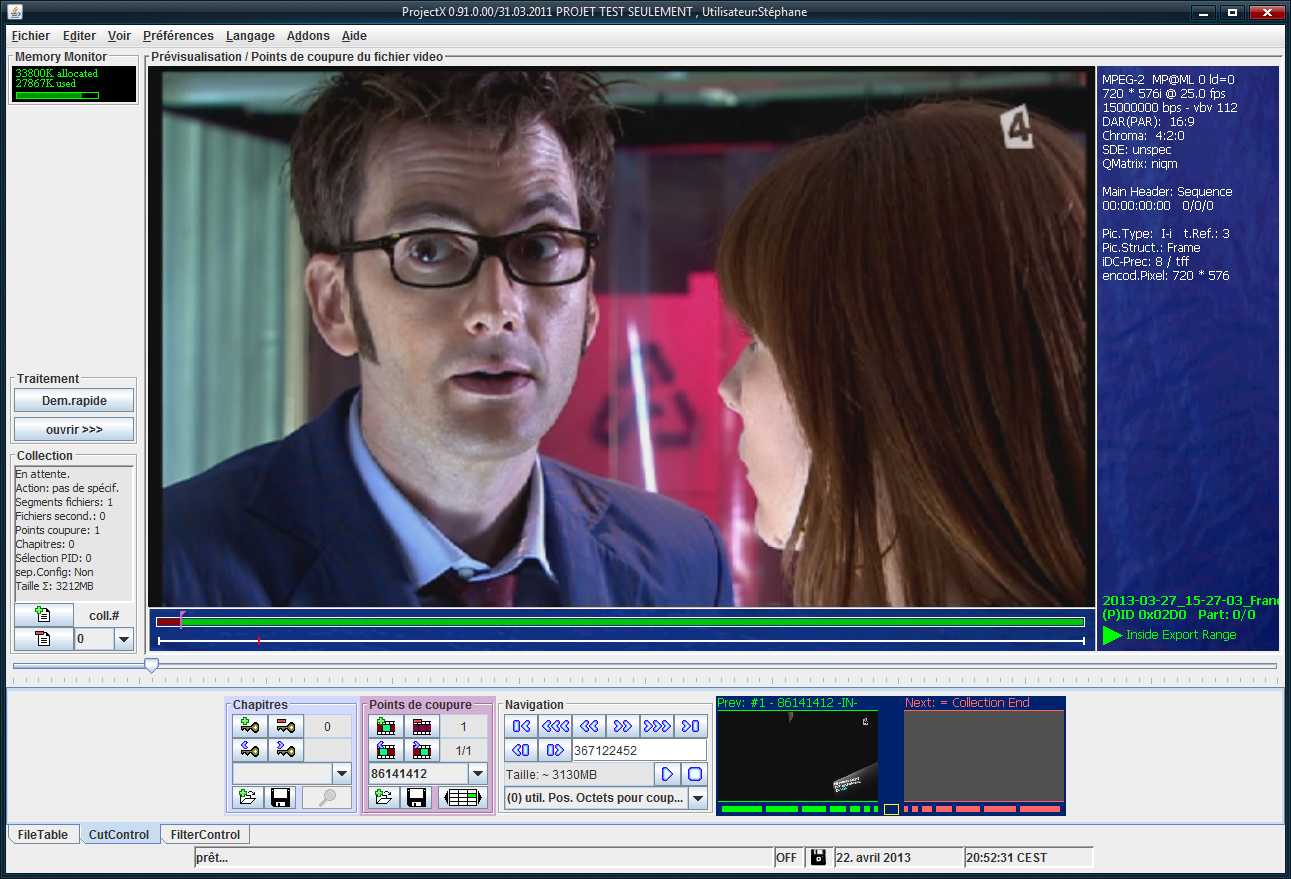Go to previous chapter key icon
This screenshot has width=1291, height=879.
coord(249,750)
